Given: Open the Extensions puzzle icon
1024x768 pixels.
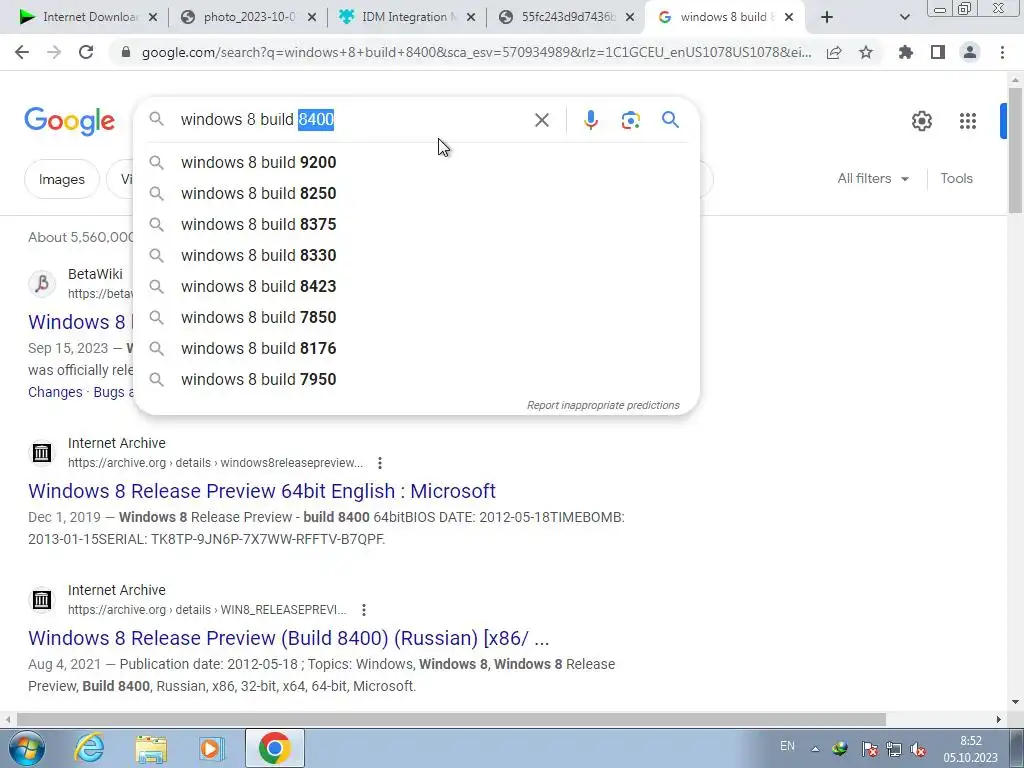Looking at the screenshot, I should pyautogui.click(x=906, y=52).
